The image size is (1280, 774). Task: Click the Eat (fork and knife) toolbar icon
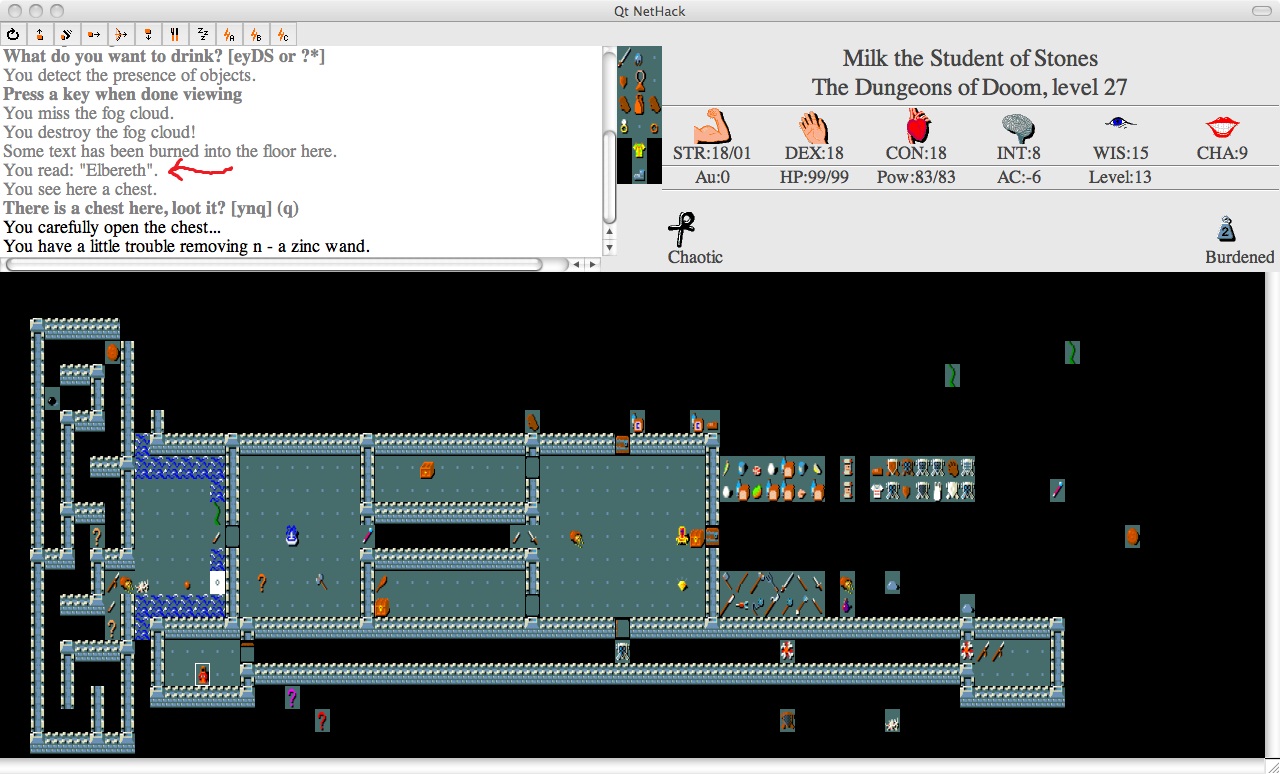point(175,34)
